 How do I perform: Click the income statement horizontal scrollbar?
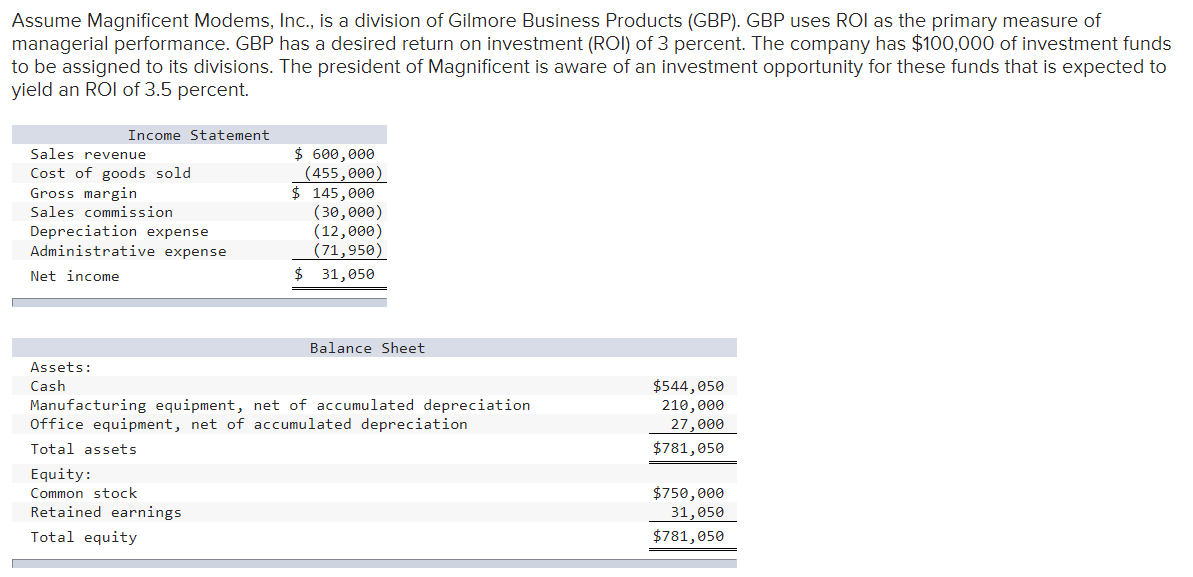coord(199,302)
